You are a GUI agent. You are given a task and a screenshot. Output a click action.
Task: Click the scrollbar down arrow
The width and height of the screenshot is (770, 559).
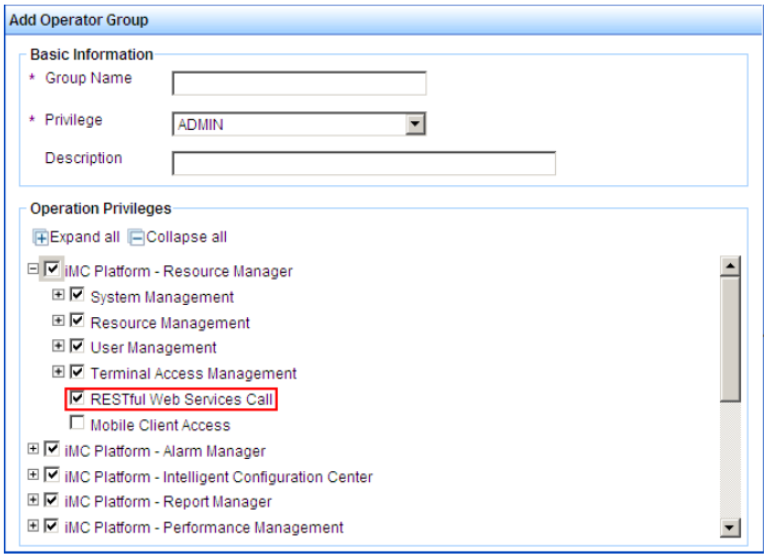tap(730, 528)
